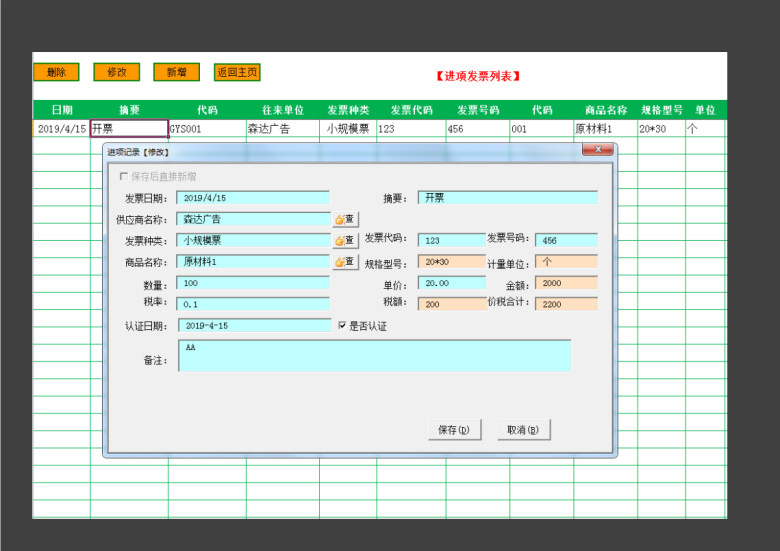
Task: Click the orange 删除 button
Action: [56, 72]
